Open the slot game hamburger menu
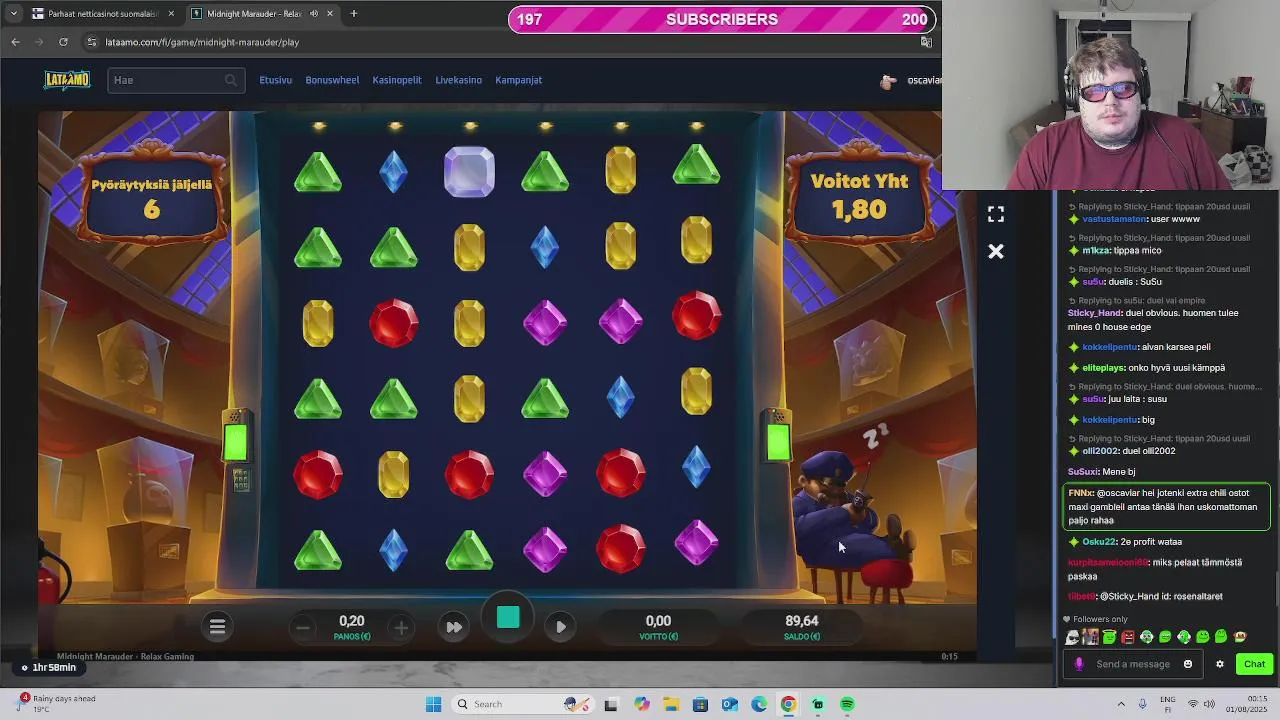 coord(217,627)
